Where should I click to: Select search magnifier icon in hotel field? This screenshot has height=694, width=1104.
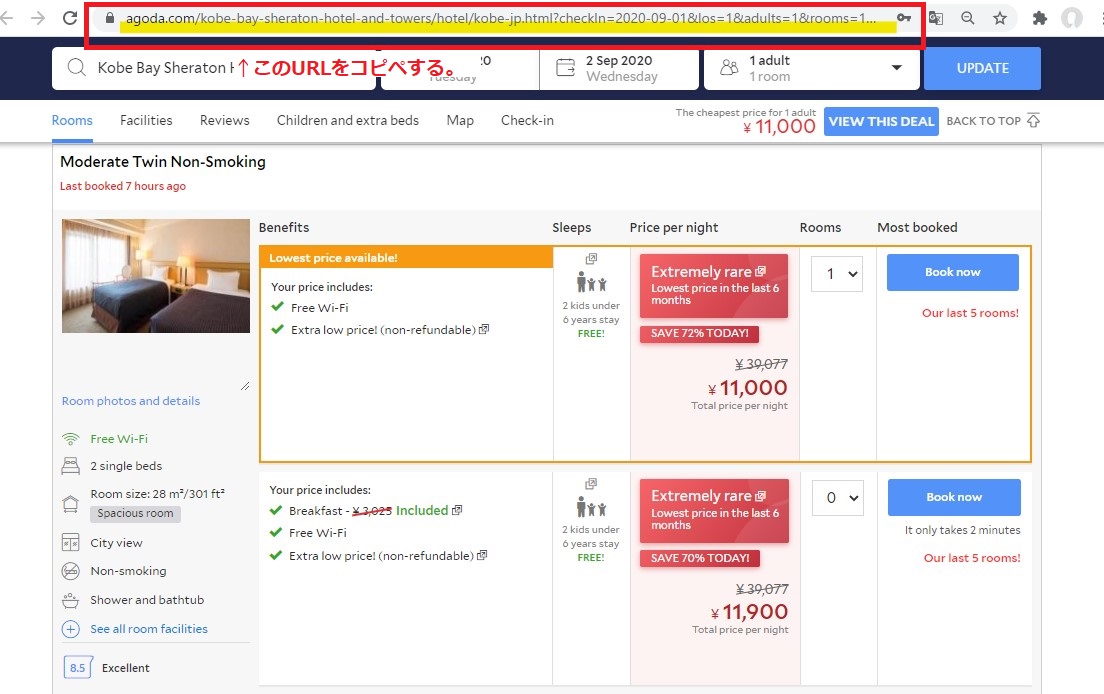tap(76, 68)
